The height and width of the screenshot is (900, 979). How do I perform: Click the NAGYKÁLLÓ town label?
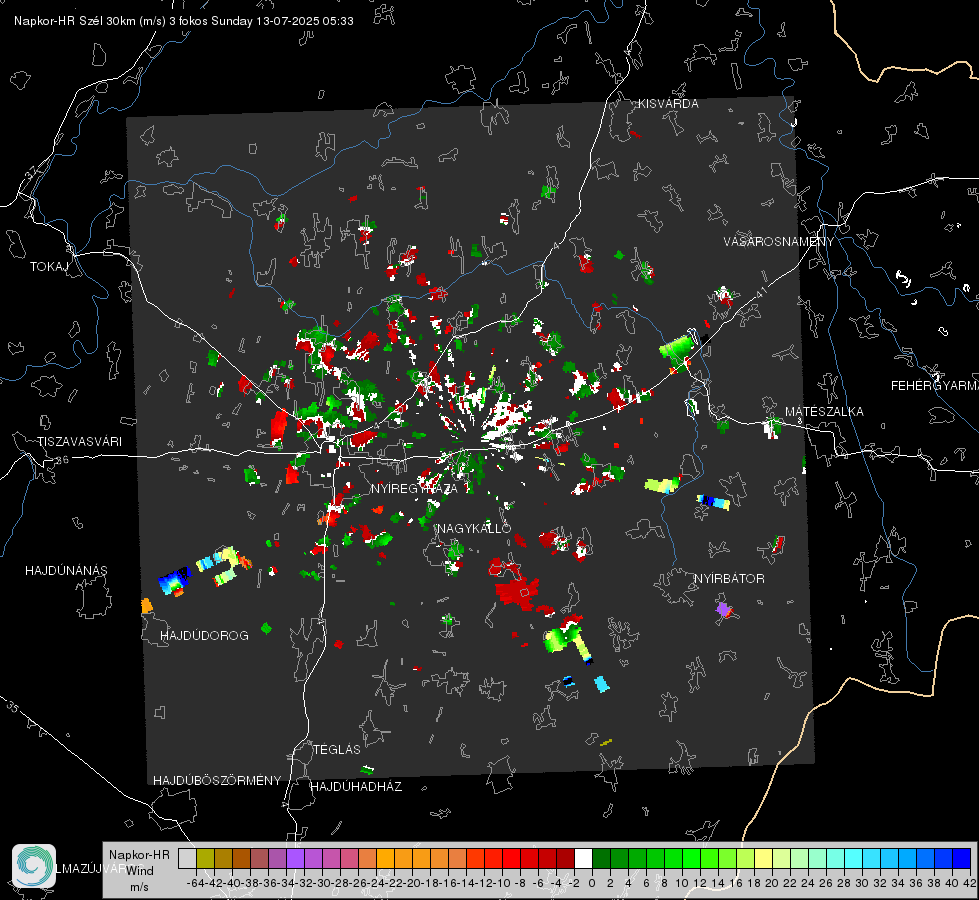474,528
